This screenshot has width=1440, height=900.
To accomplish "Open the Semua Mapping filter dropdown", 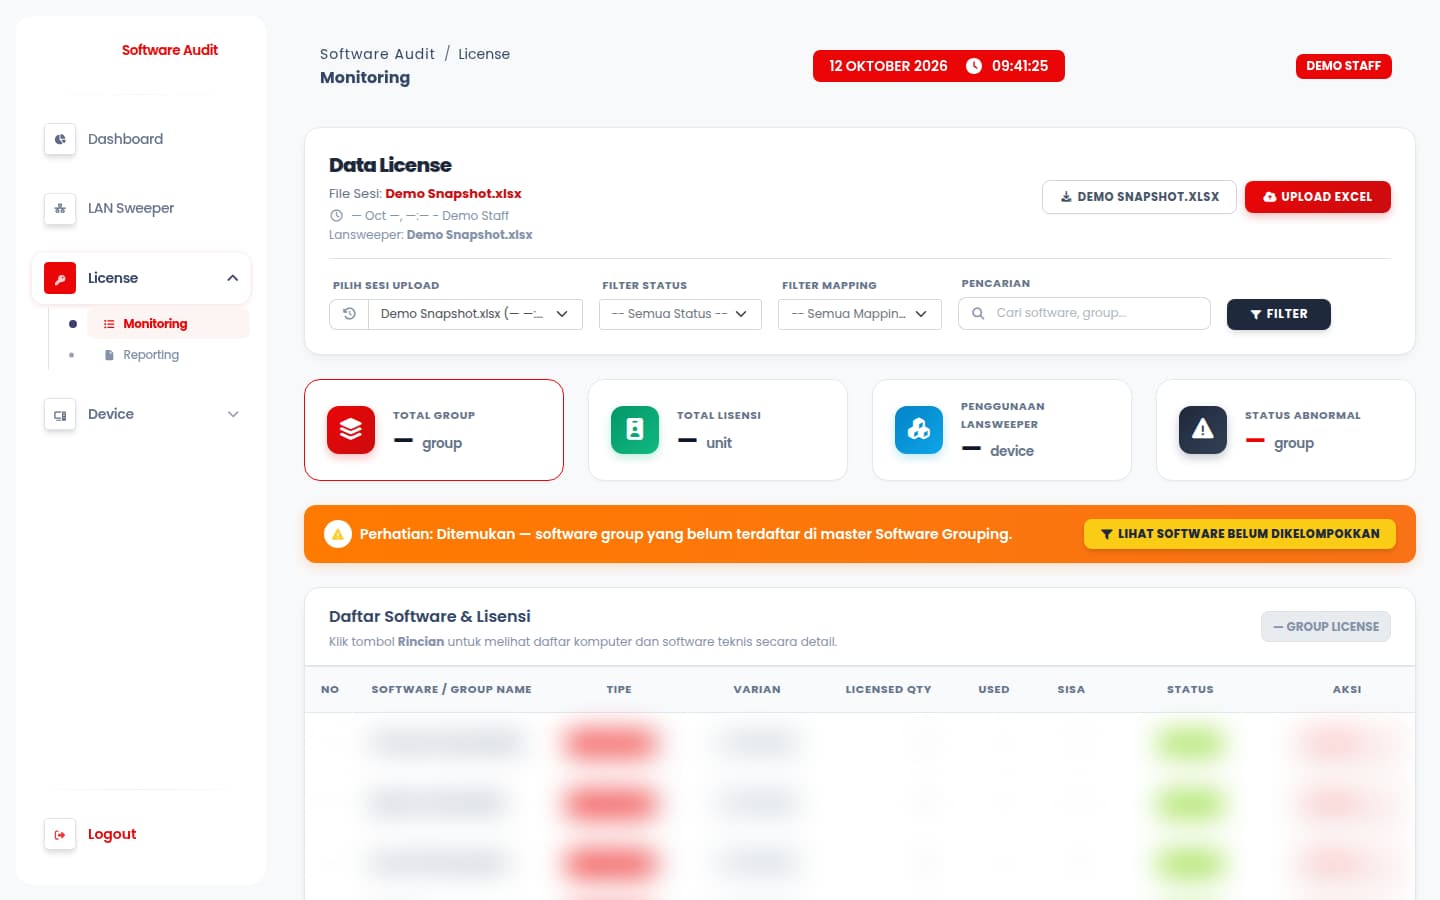I will tap(860, 314).
